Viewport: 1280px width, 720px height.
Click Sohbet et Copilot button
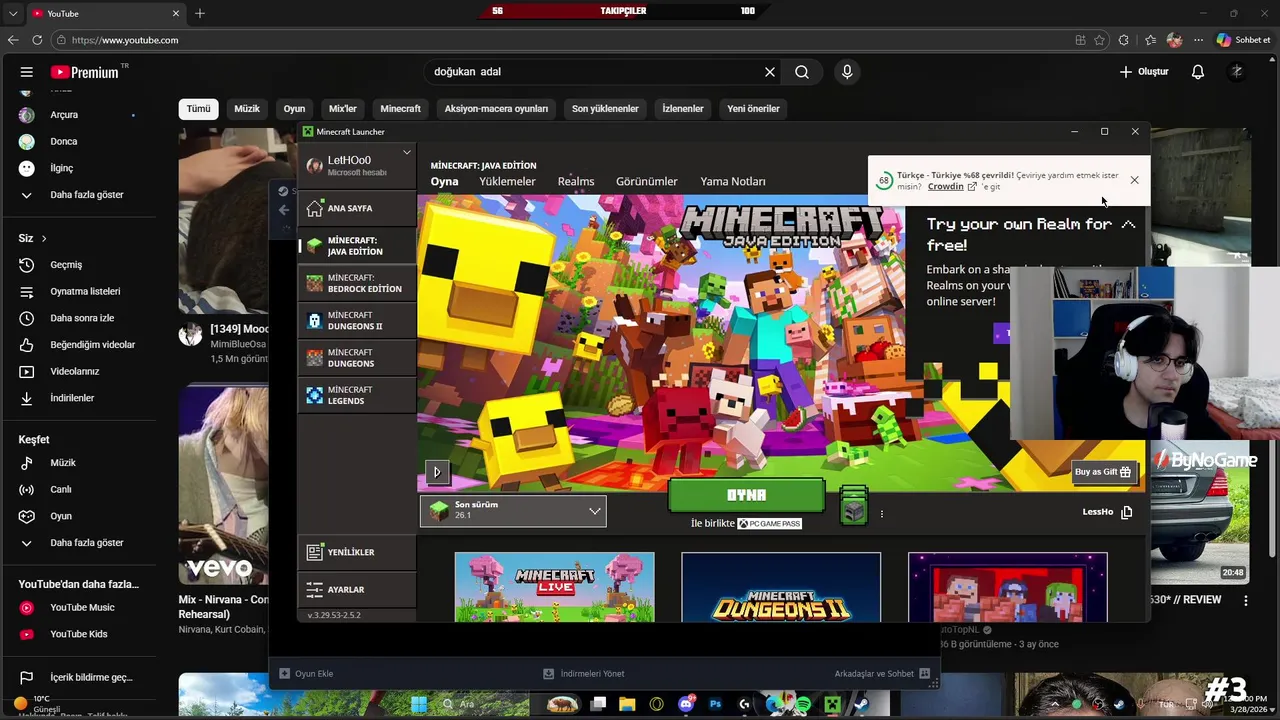[1244, 40]
